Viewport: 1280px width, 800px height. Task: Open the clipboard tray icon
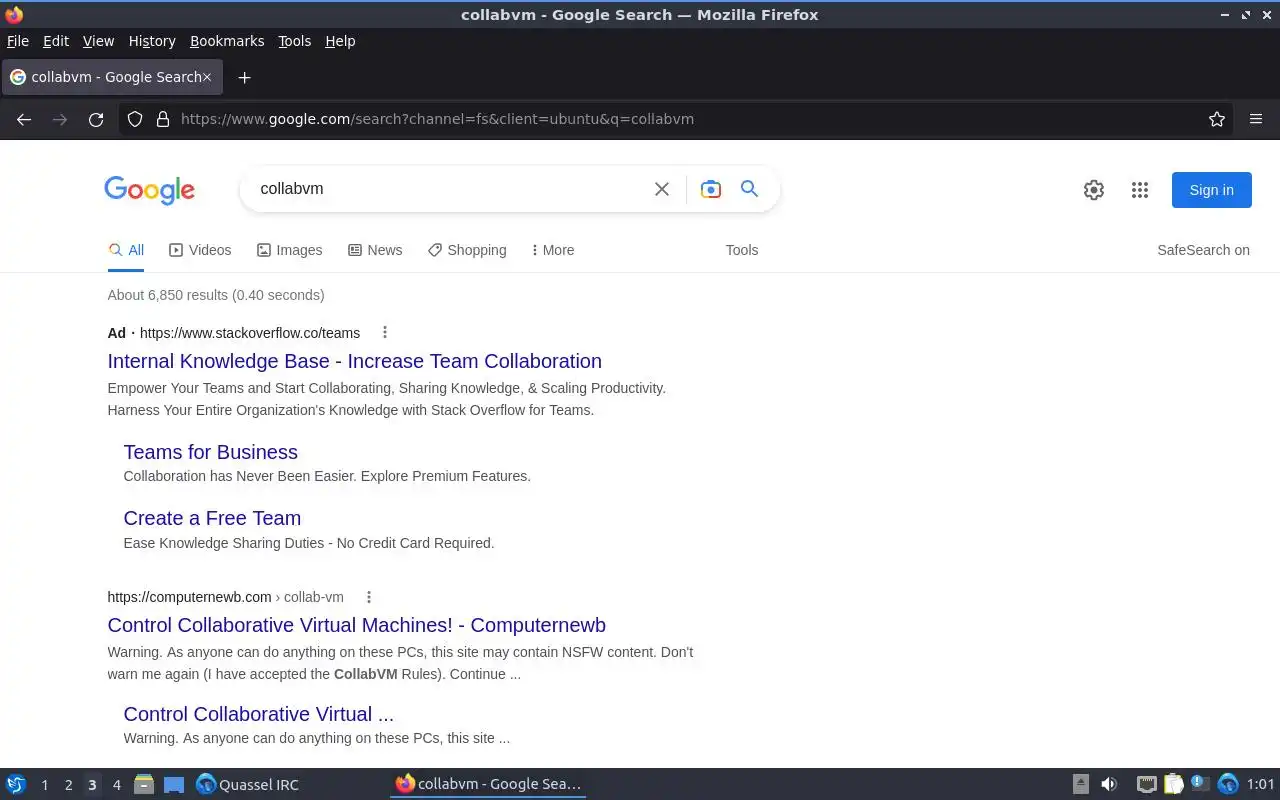point(1174,784)
